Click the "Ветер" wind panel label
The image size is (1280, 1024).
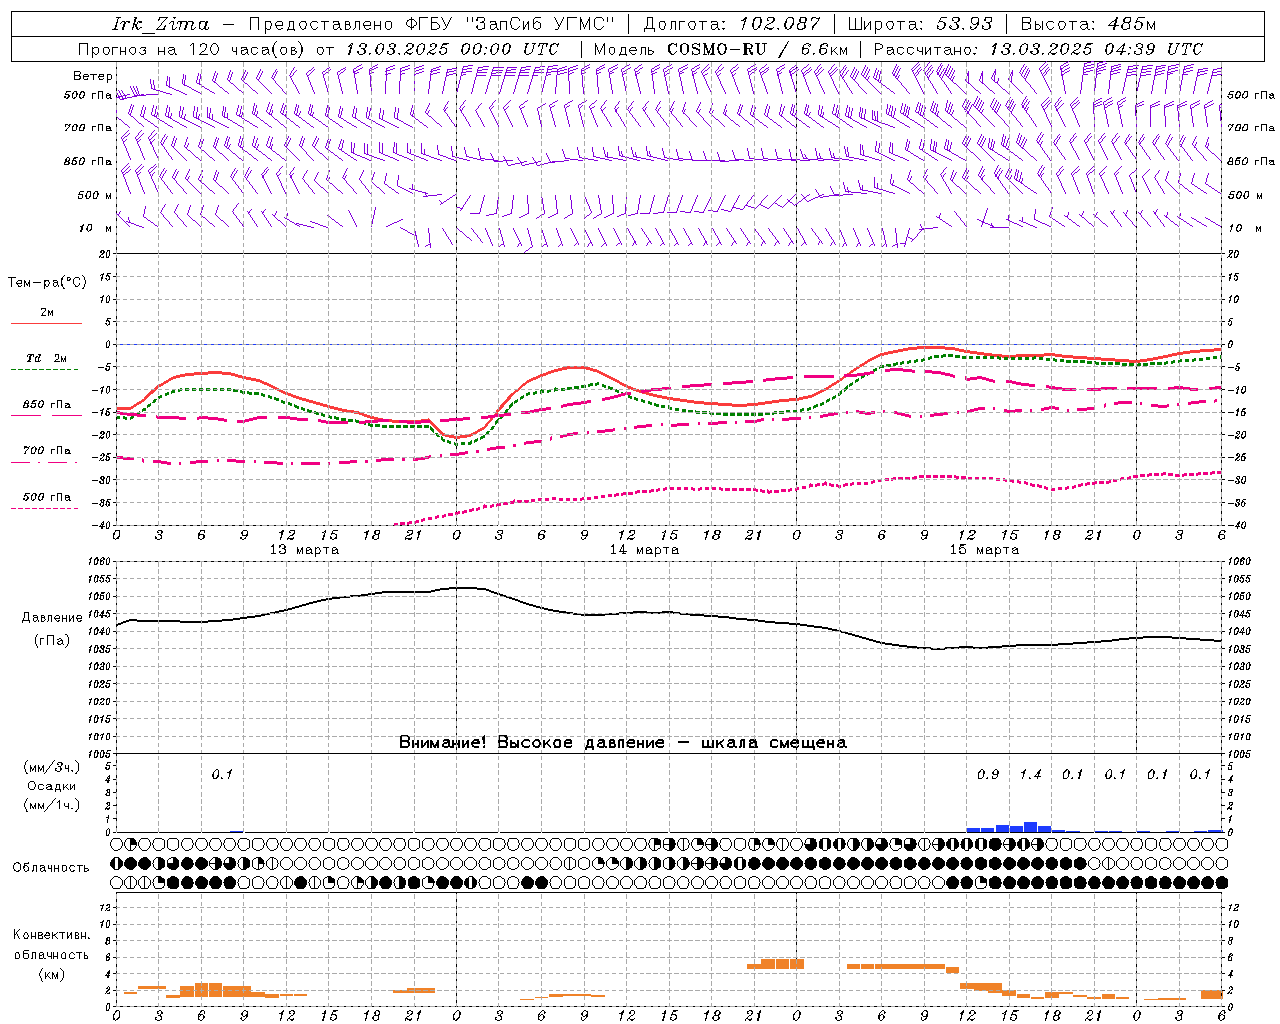tap(92, 76)
